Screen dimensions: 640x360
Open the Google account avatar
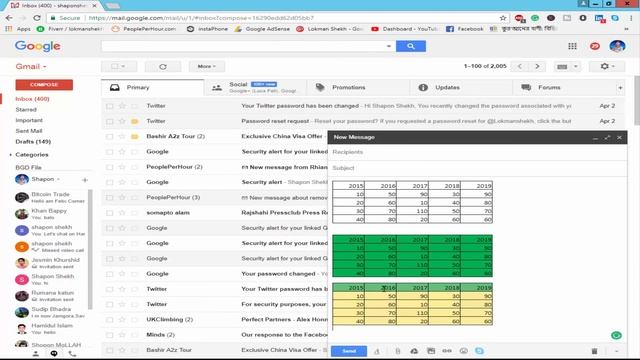617,46
